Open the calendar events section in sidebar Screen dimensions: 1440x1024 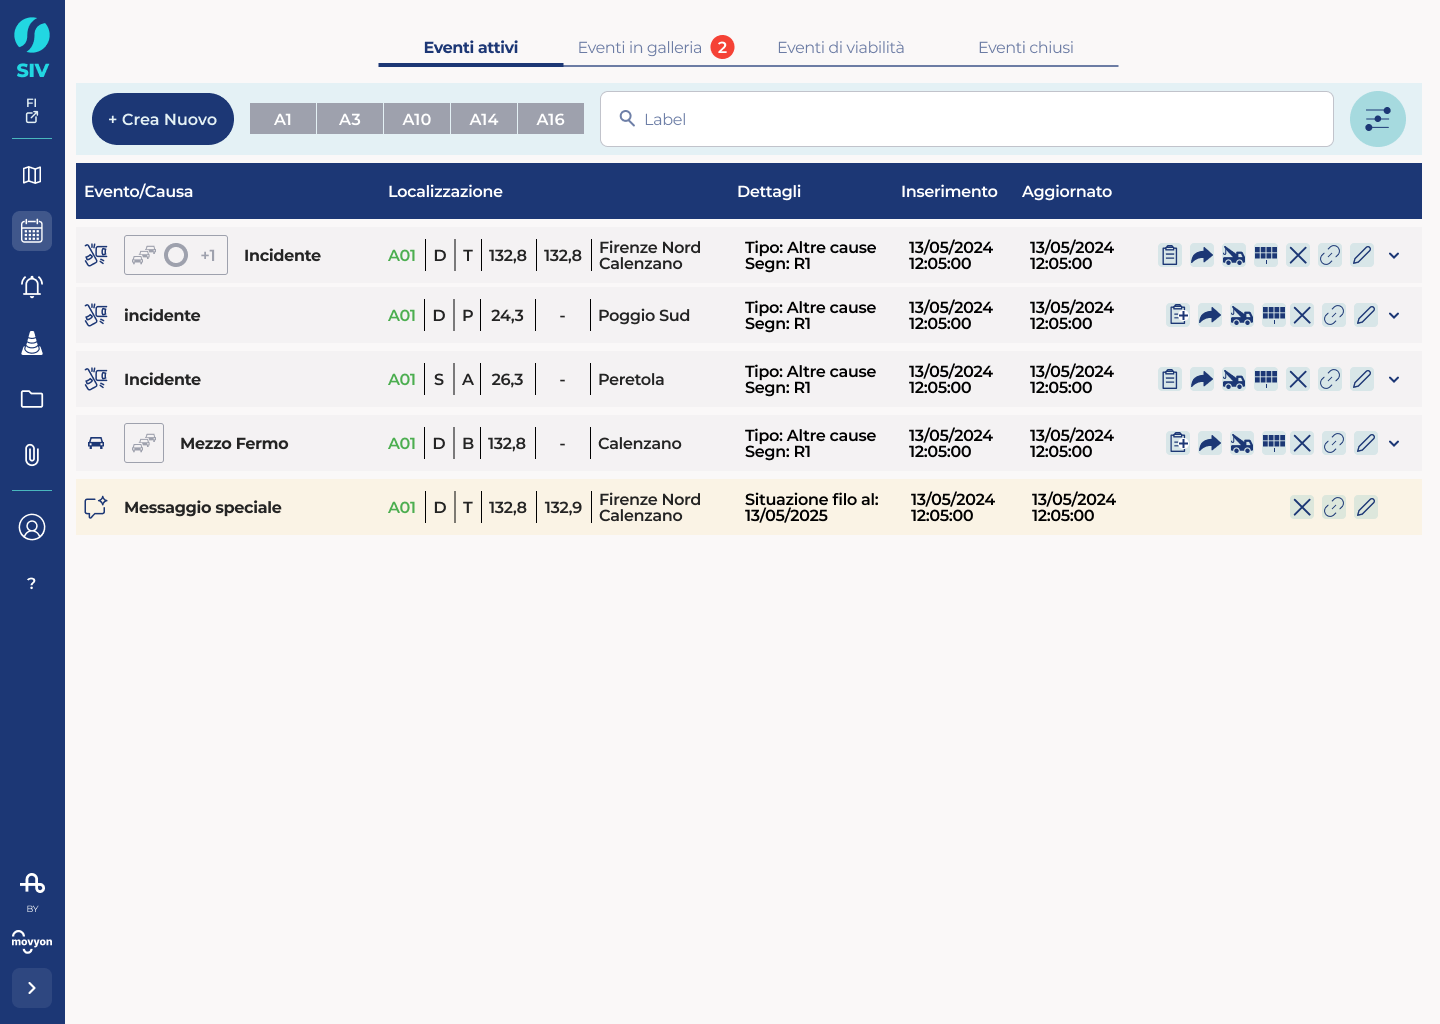32,231
